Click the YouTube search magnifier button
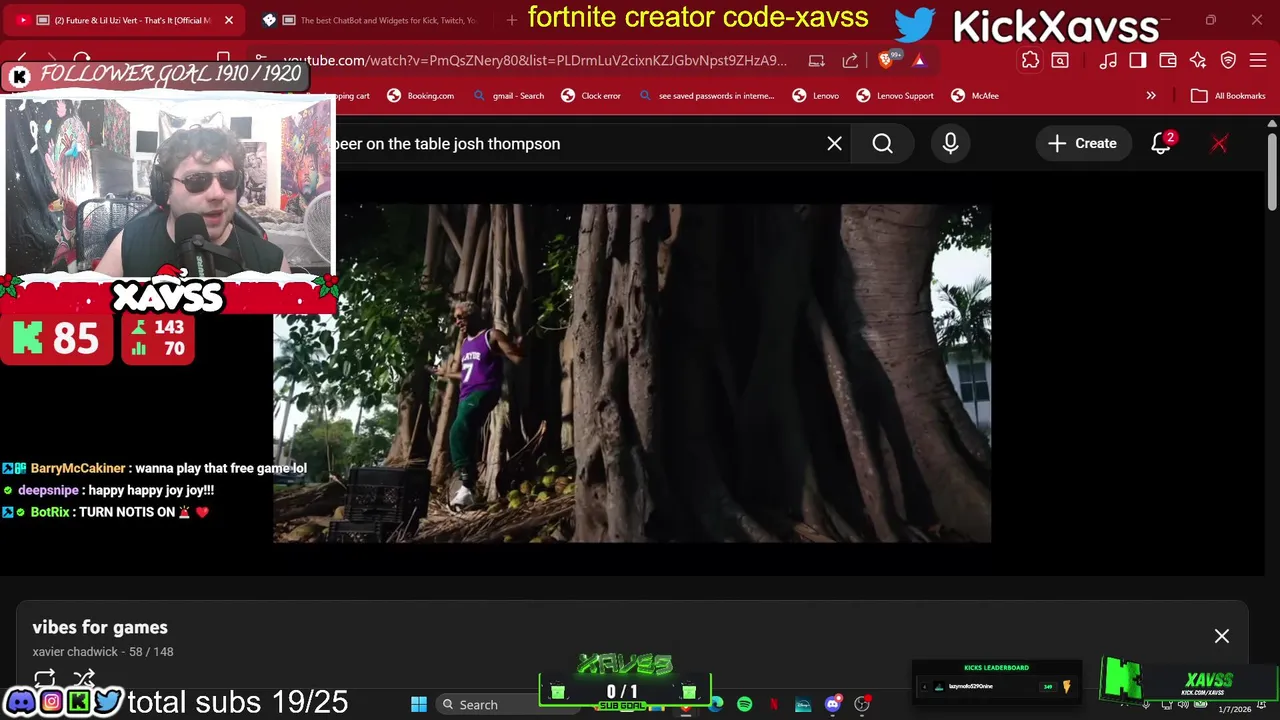 [882, 144]
